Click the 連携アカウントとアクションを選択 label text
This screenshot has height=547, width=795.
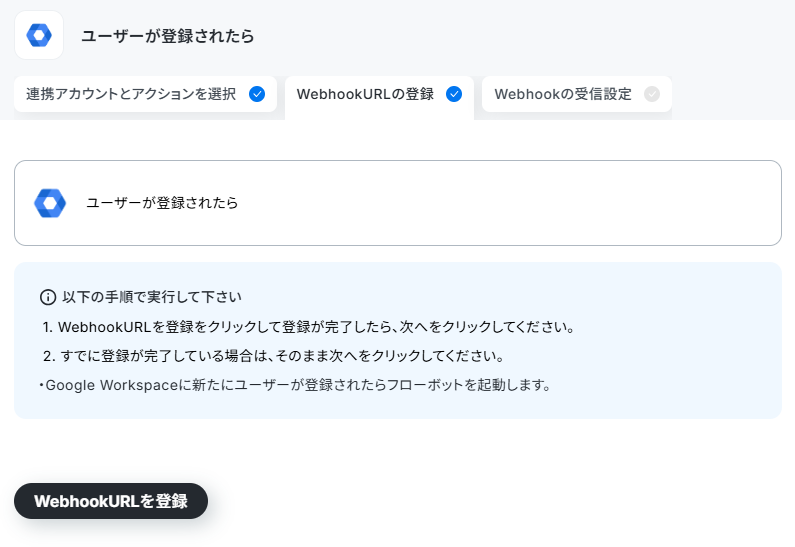point(131,94)
